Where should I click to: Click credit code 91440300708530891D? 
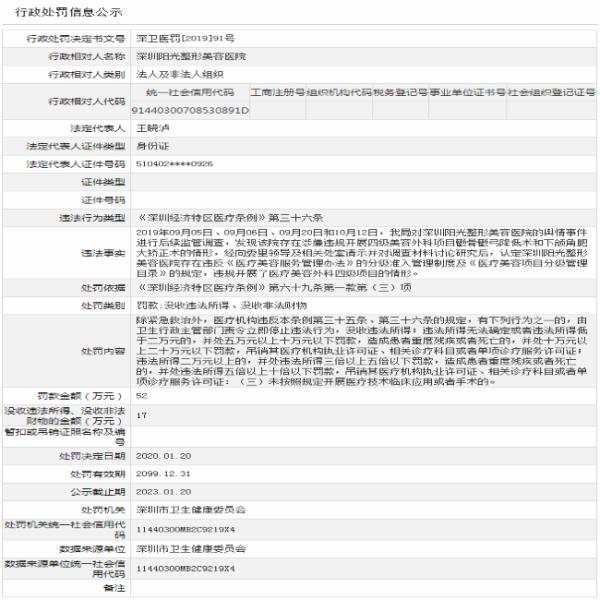190,109
